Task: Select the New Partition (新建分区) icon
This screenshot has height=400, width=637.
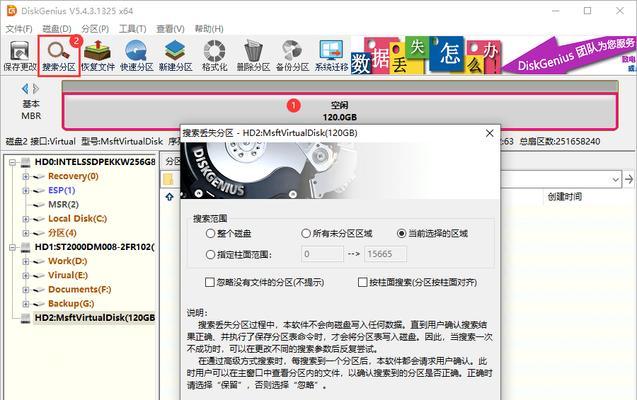Action: pyautogui.click(x=176, y=56)
